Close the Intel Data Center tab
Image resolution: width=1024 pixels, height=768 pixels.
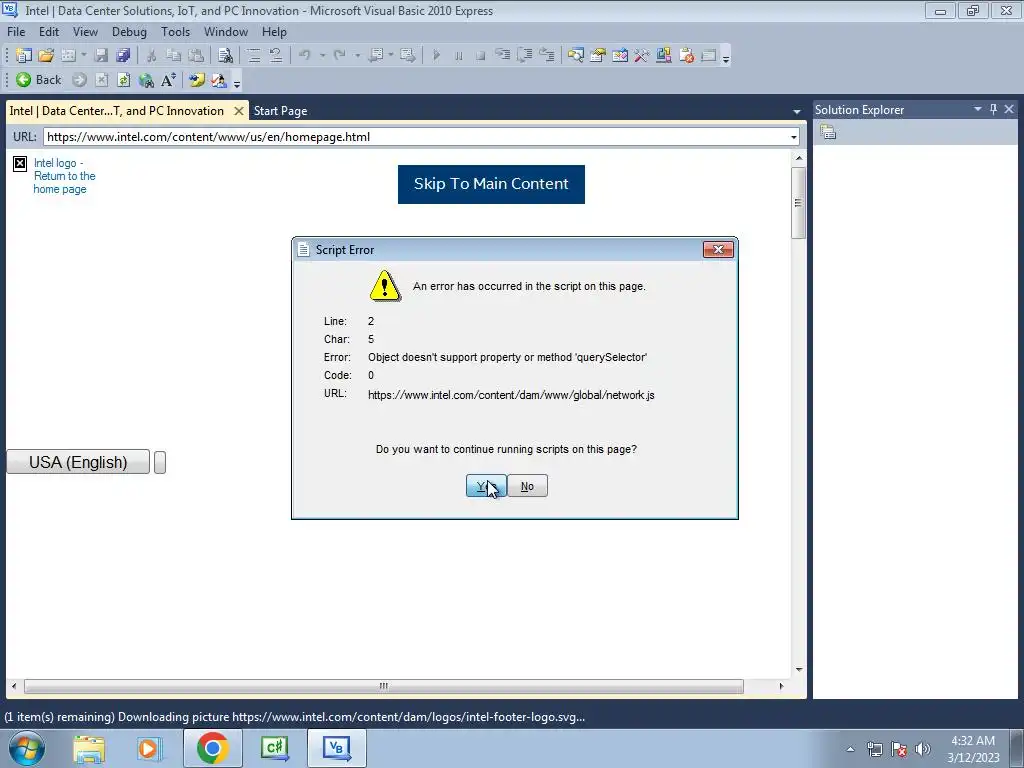coord(239,111)
